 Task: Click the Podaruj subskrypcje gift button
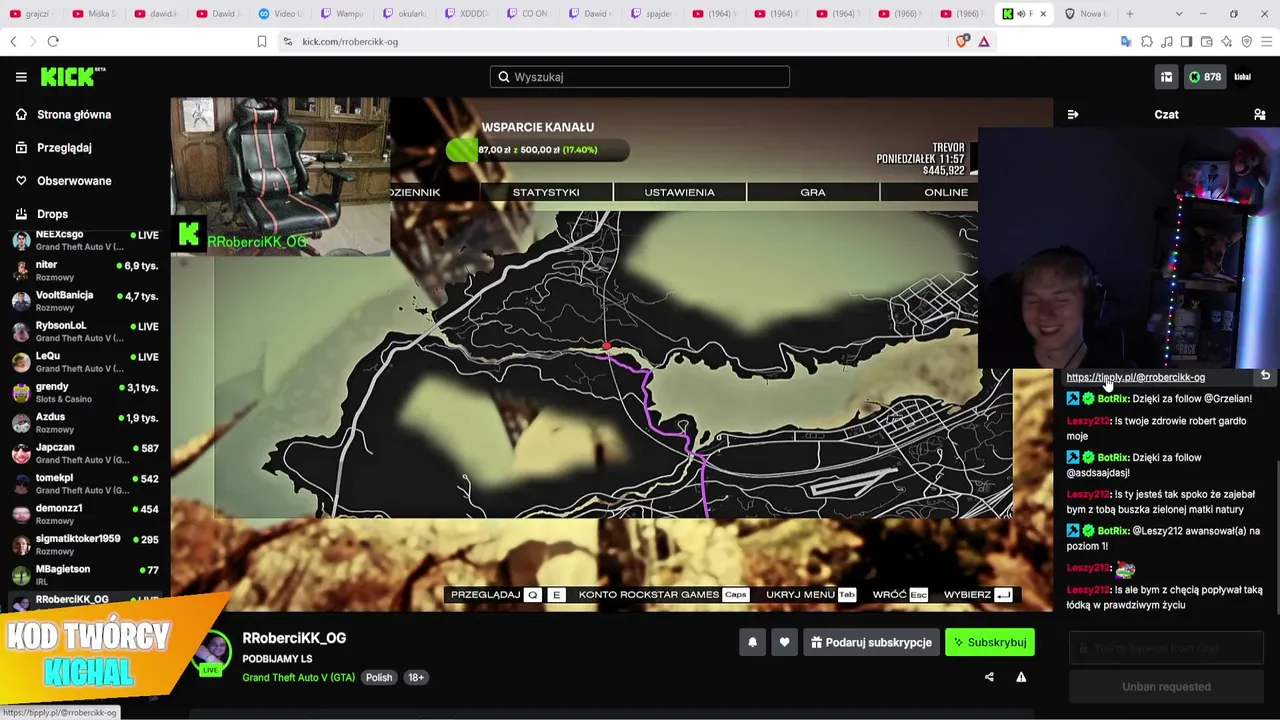click(x=870, y=642)
